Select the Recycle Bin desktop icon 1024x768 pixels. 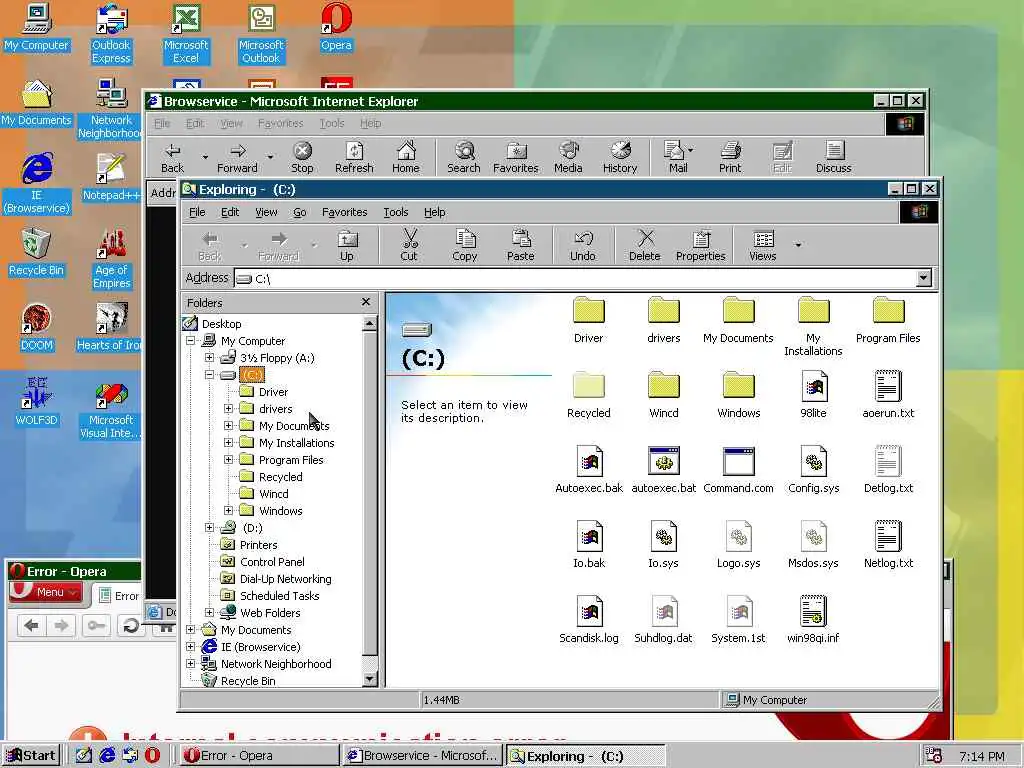[x=36, y=253]
